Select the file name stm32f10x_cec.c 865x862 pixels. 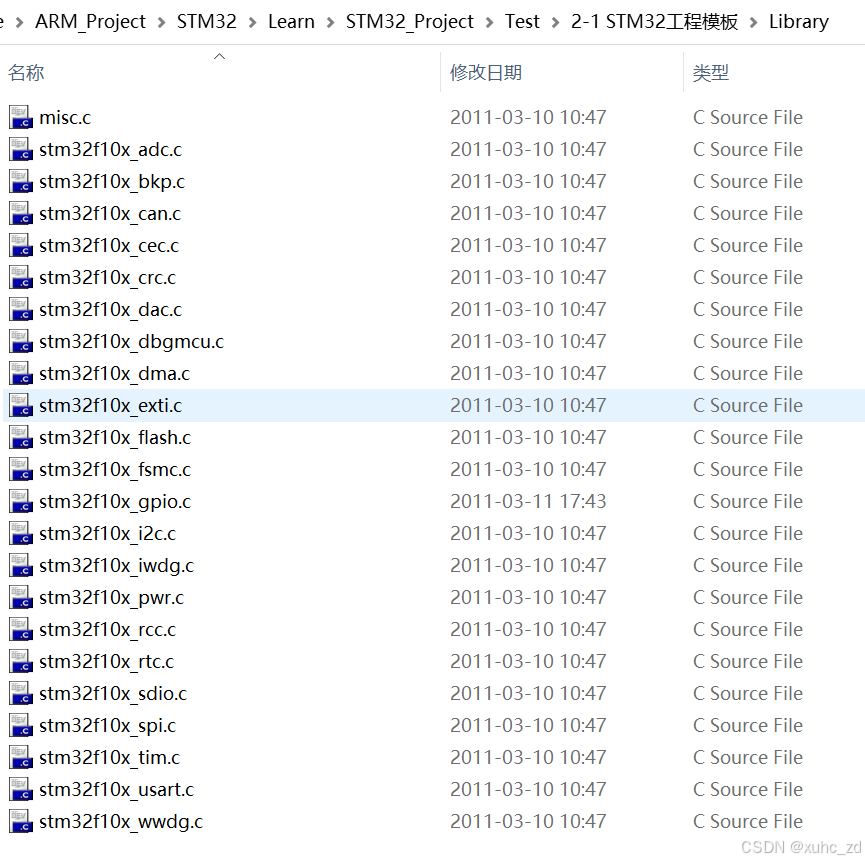(109, 245)
